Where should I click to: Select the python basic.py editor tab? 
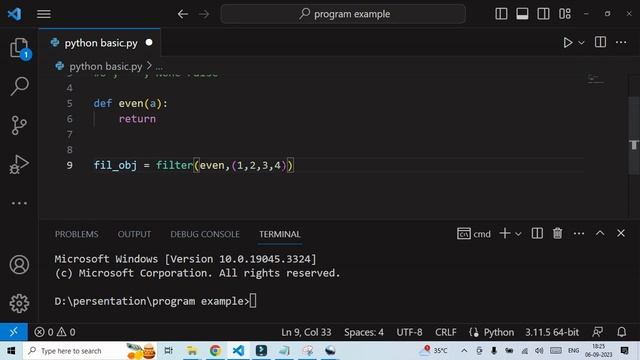click(x=100, y=43)
